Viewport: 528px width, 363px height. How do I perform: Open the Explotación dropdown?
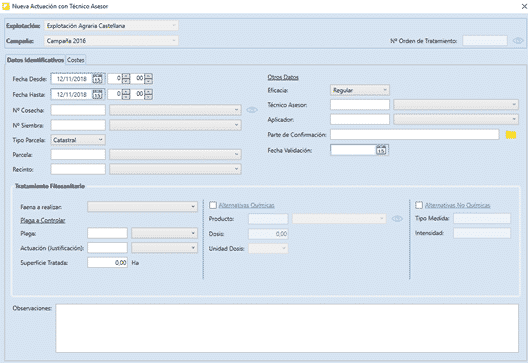pos(111,26)
